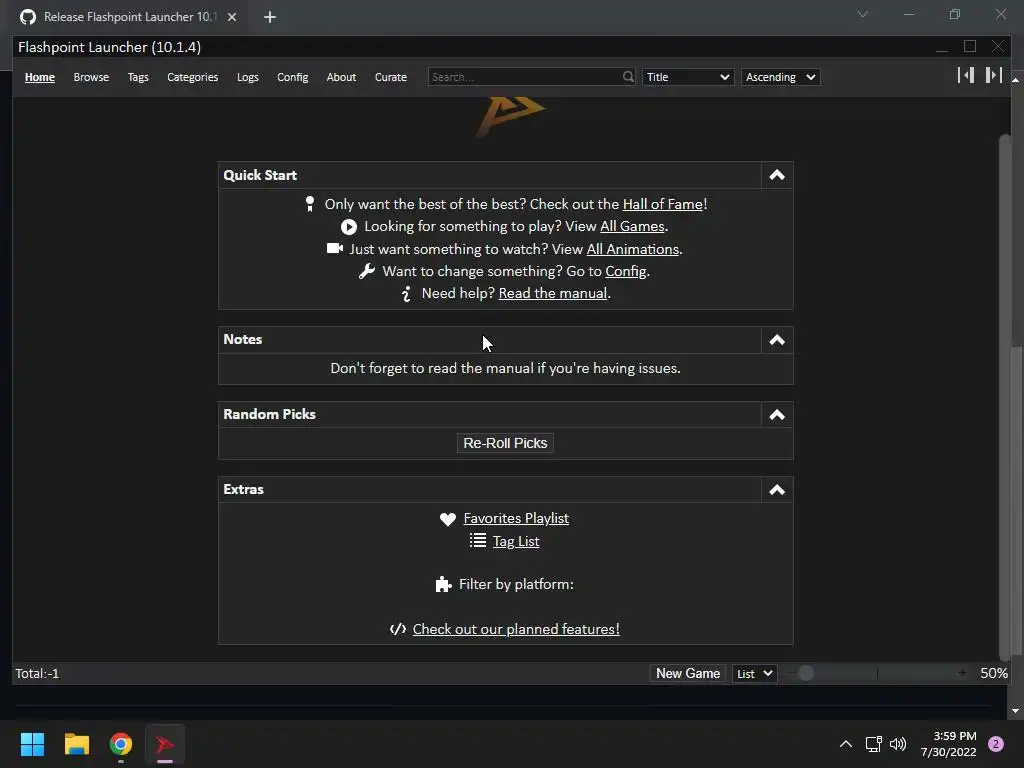This screenshot has height=768, width=1024.
Task: Open volume control in system tray
Action: [x=899, y=744]
